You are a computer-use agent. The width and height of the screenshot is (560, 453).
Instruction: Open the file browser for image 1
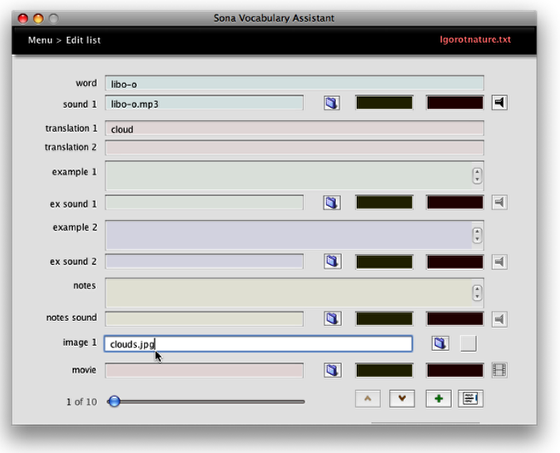coord(440,344)
